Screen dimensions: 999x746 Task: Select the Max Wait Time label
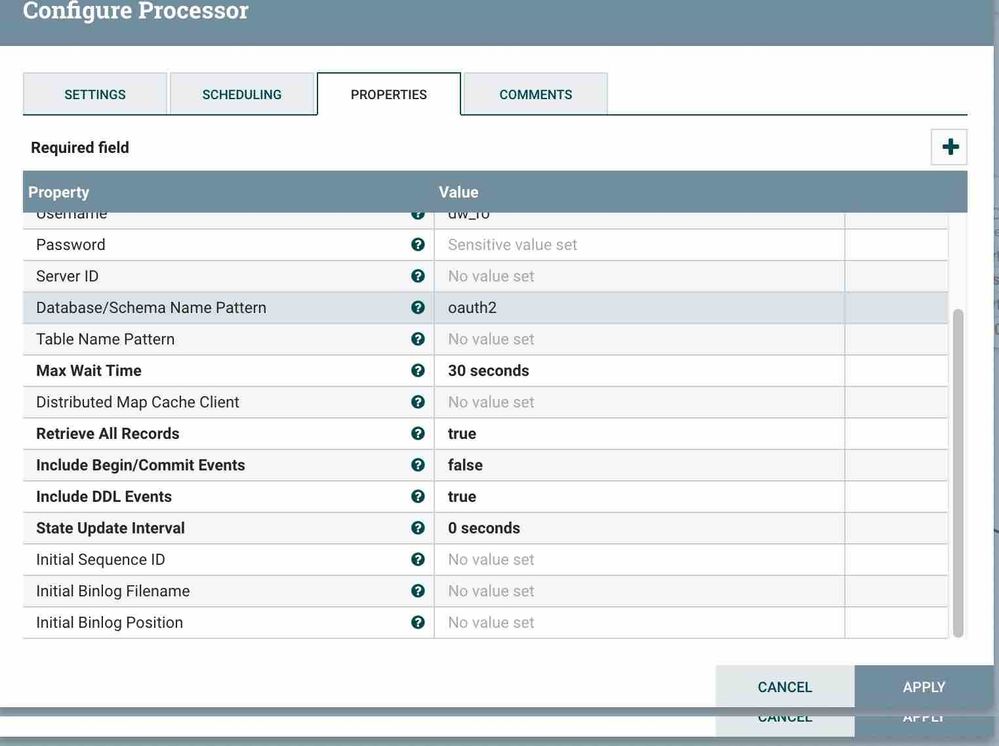click(x=89, y=370)
